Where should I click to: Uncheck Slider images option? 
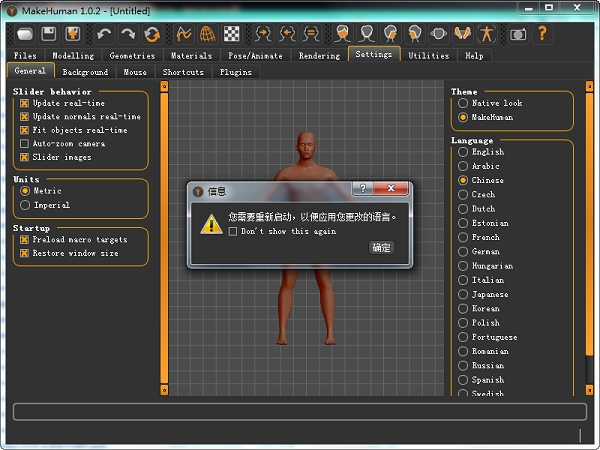coord(25,157)
